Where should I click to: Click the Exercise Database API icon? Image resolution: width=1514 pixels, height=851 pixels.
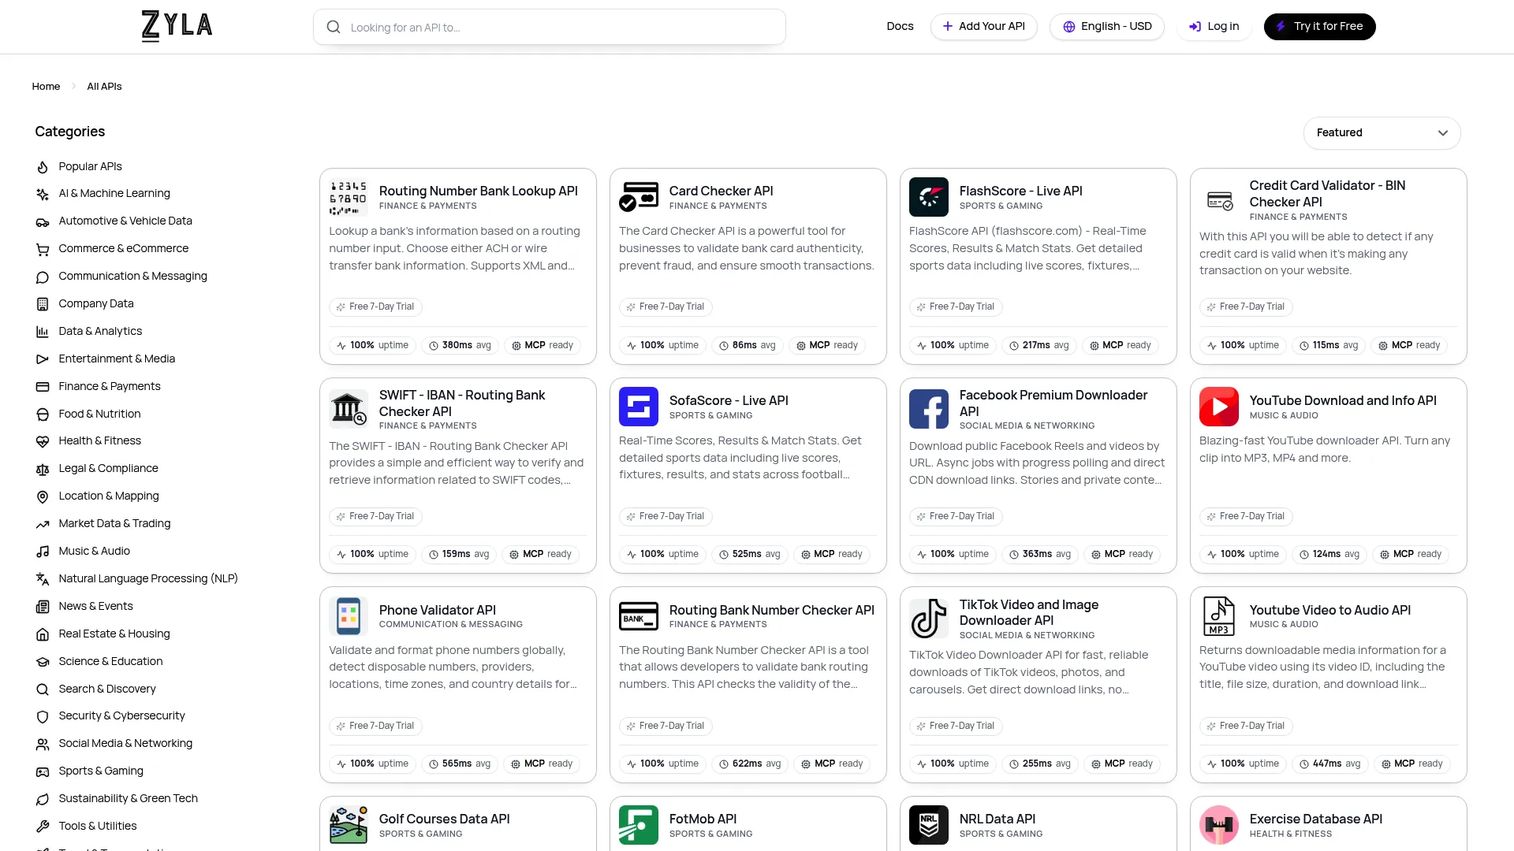pyautogui.click(x=1220, y=826)
